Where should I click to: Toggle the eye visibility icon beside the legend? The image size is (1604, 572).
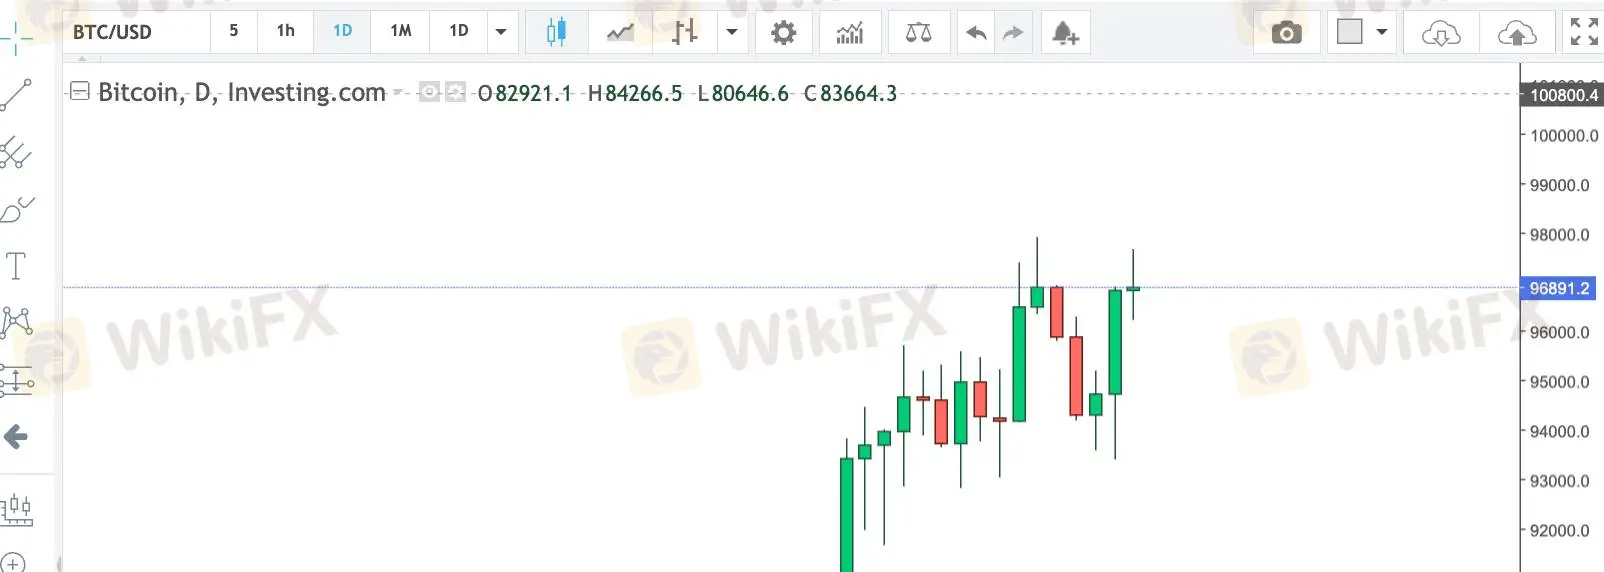(429, 92)
